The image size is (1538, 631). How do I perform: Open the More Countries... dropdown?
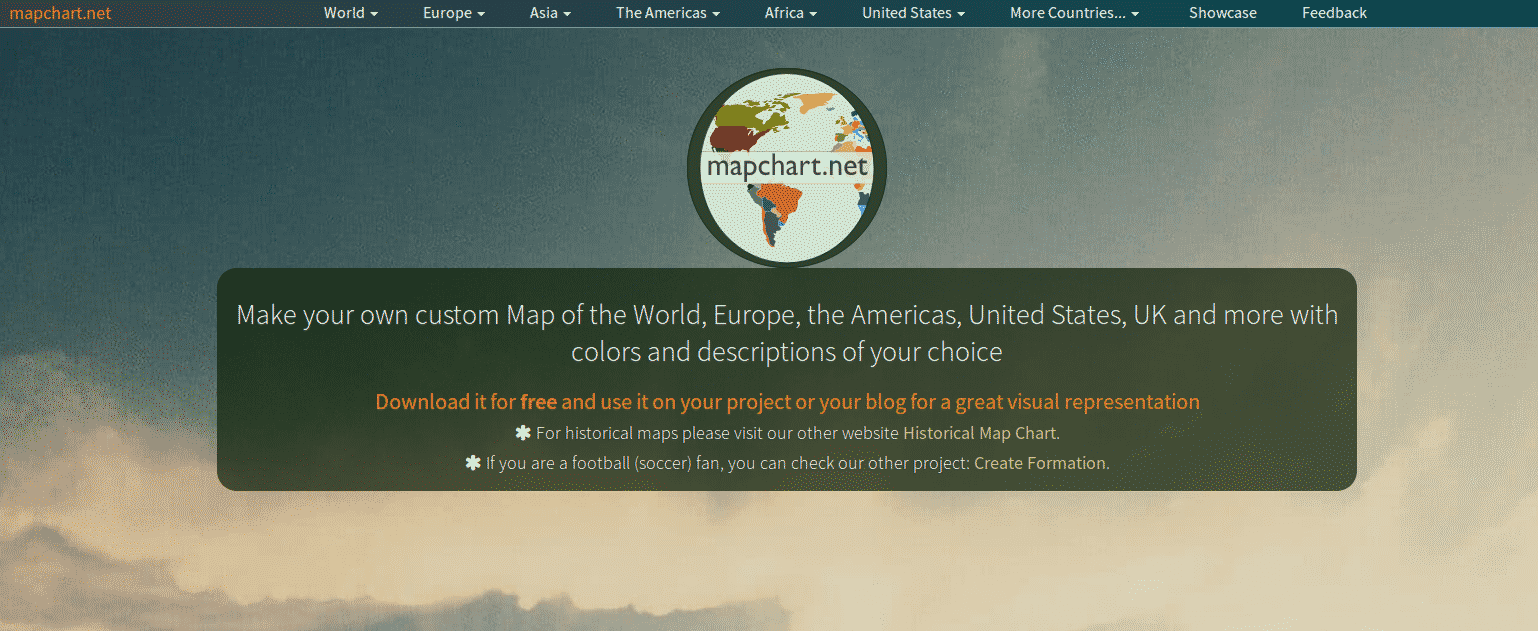click(x=1073, y=13)
